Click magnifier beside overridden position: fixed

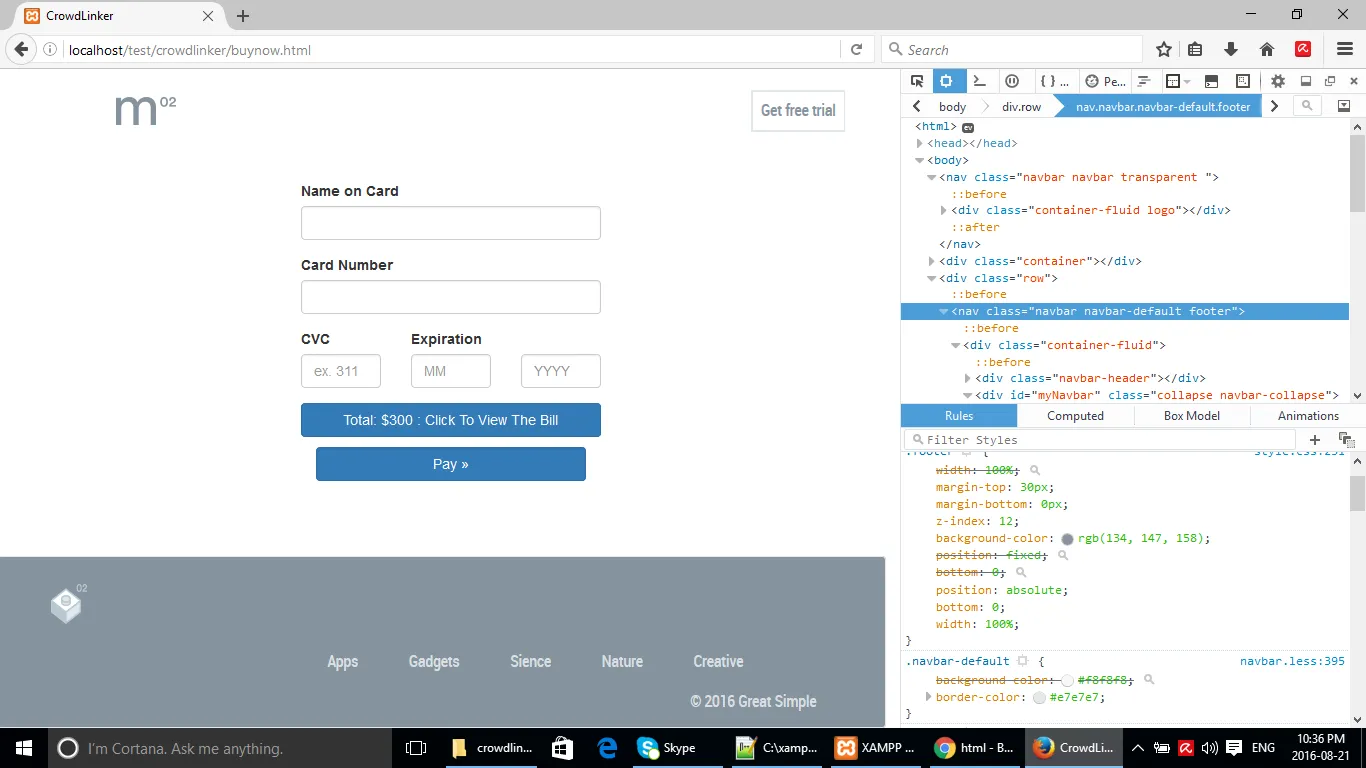[1063, 555]
